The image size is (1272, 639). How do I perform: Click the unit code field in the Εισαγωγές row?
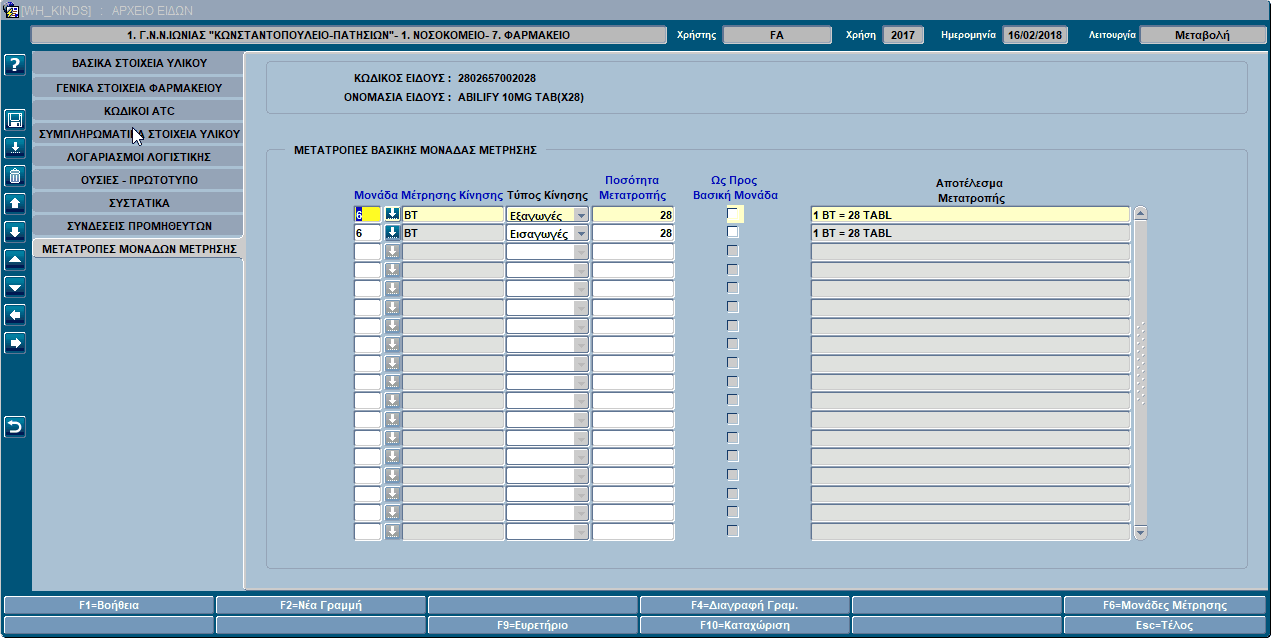(x=367, y=233)
